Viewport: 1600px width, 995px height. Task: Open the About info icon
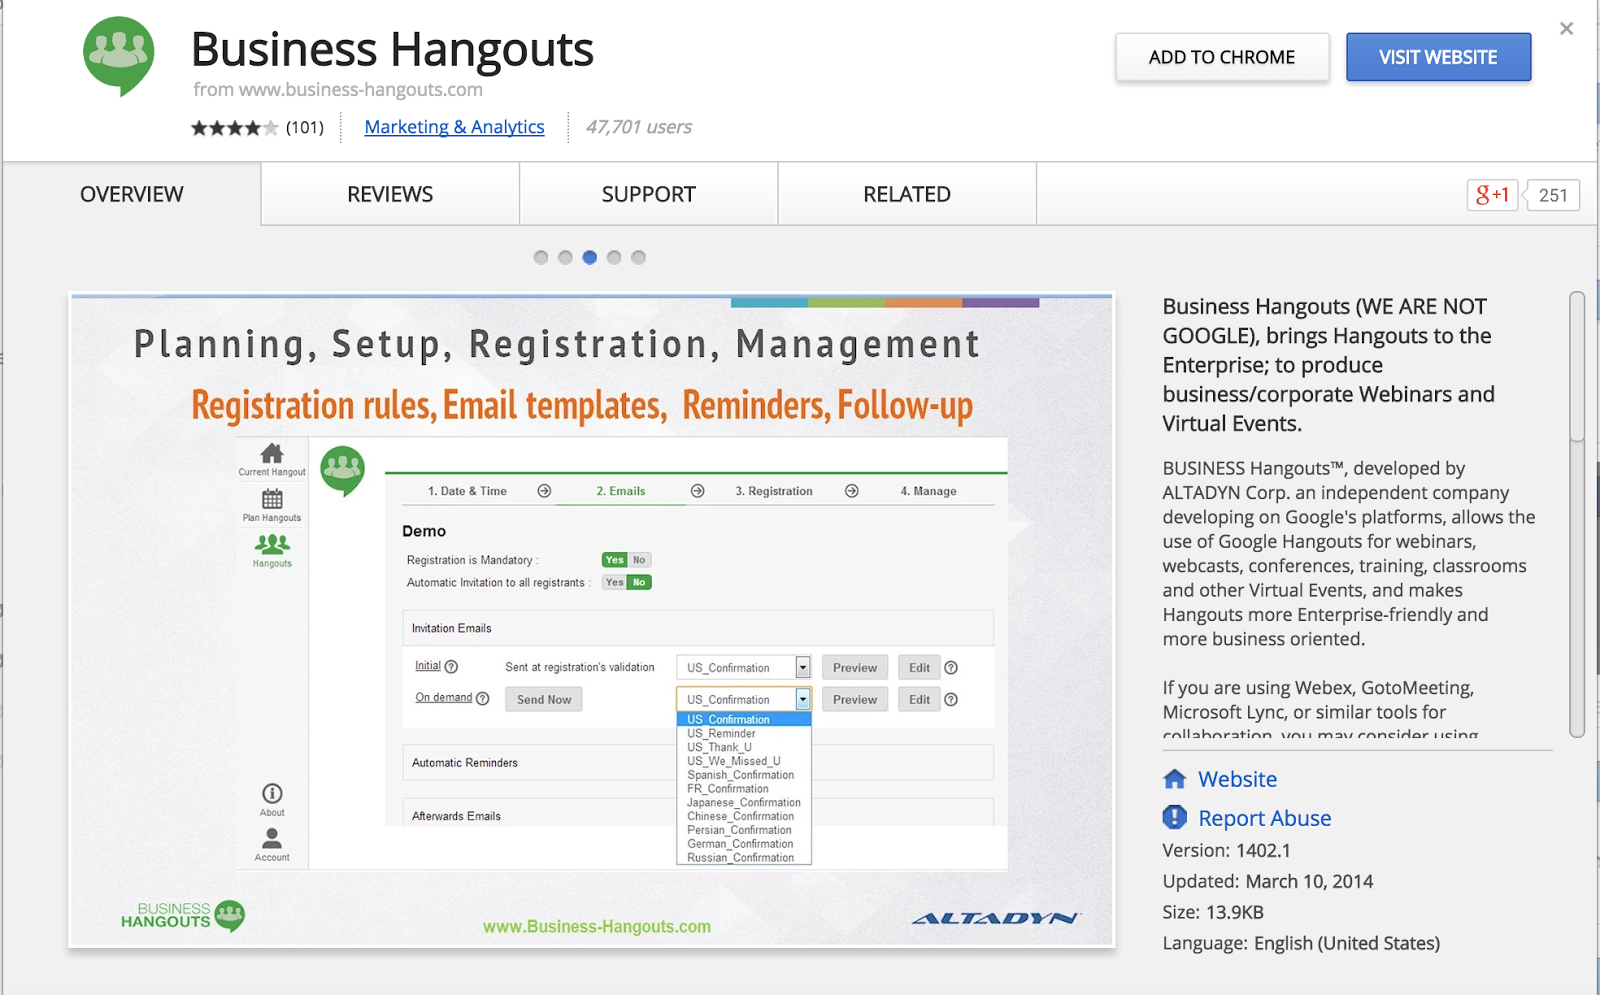pyautogui.click(x=271, y=793)
